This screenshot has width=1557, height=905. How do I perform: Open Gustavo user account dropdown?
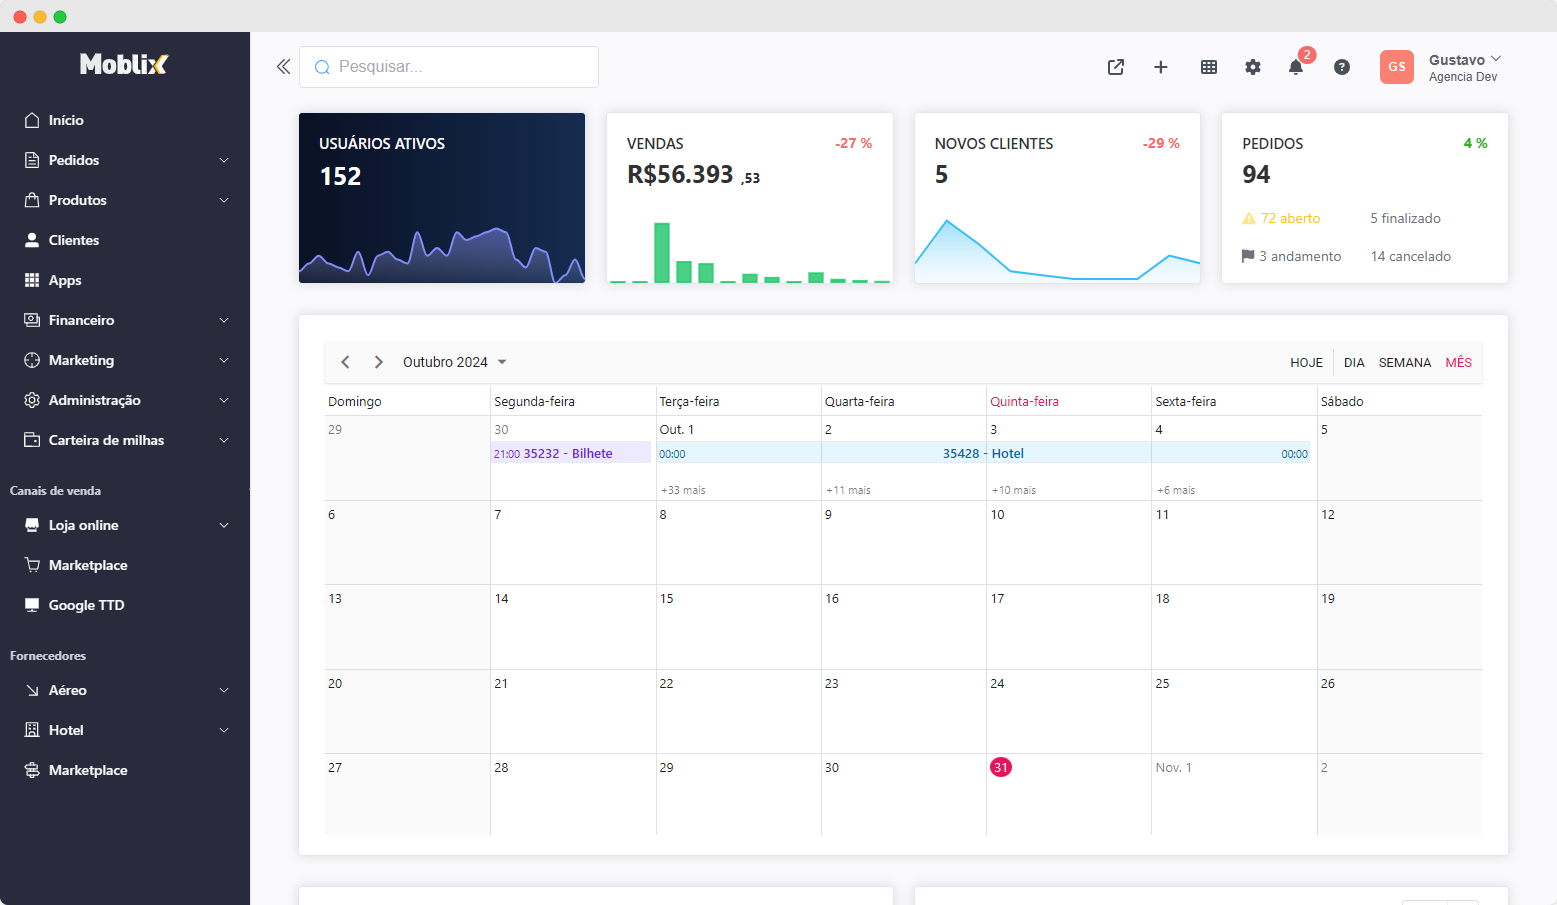(x=1464, y=67)
